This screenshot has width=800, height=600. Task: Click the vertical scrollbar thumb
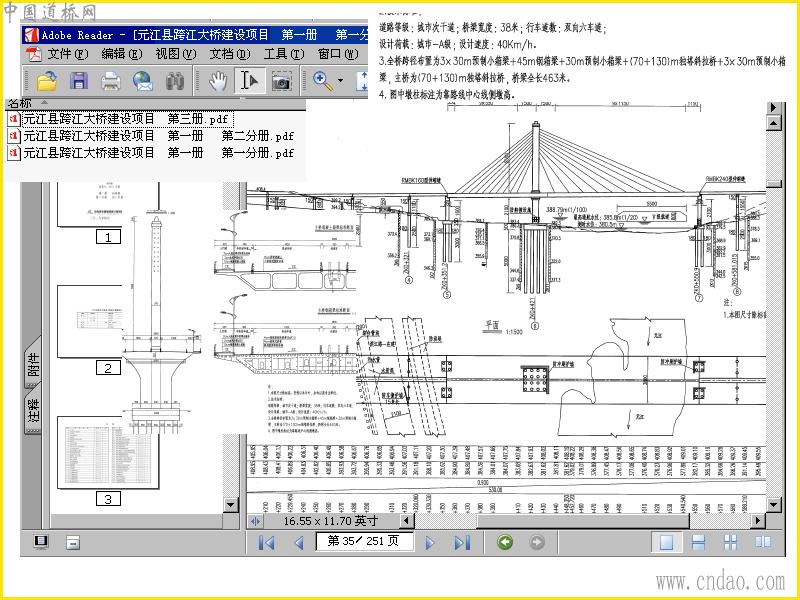point(774,184)
